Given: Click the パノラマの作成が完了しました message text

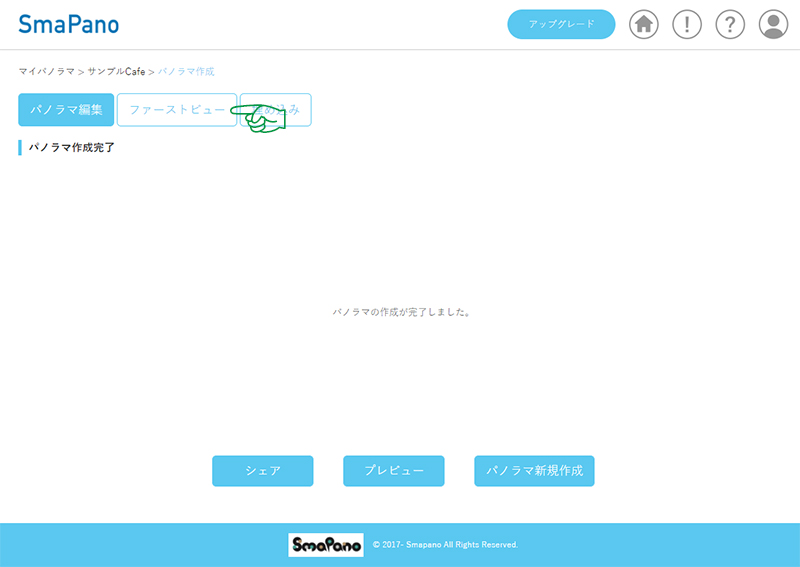Looking at the screenshot, I should 401,312.
